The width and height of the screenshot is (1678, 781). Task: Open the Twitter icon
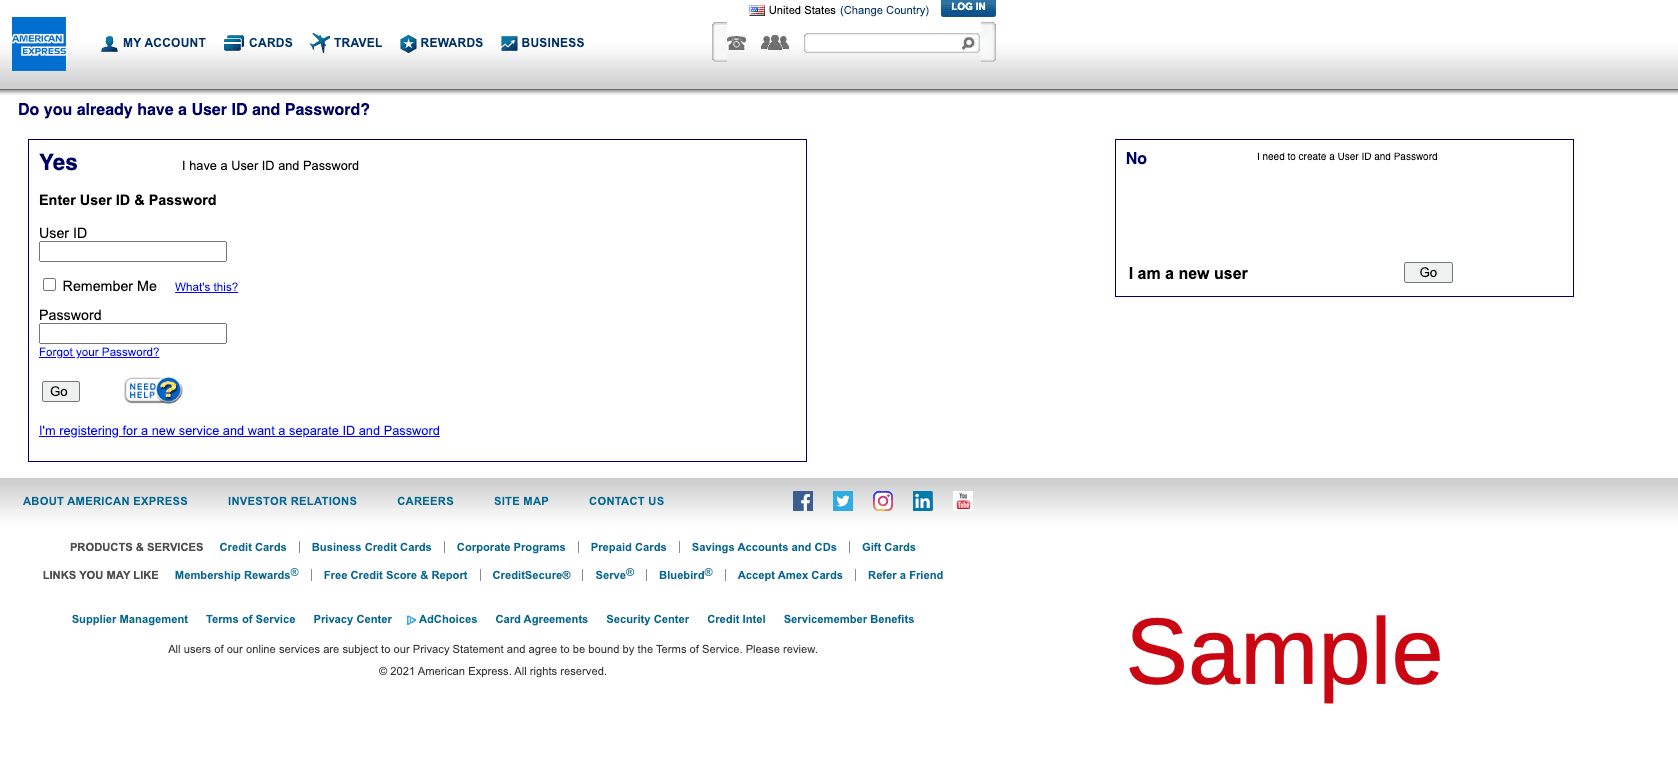point(843,501)
